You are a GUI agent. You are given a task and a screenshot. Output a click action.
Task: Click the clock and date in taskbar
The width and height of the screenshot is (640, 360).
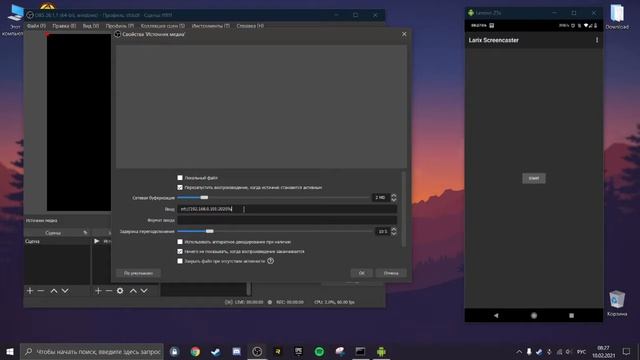603,351
